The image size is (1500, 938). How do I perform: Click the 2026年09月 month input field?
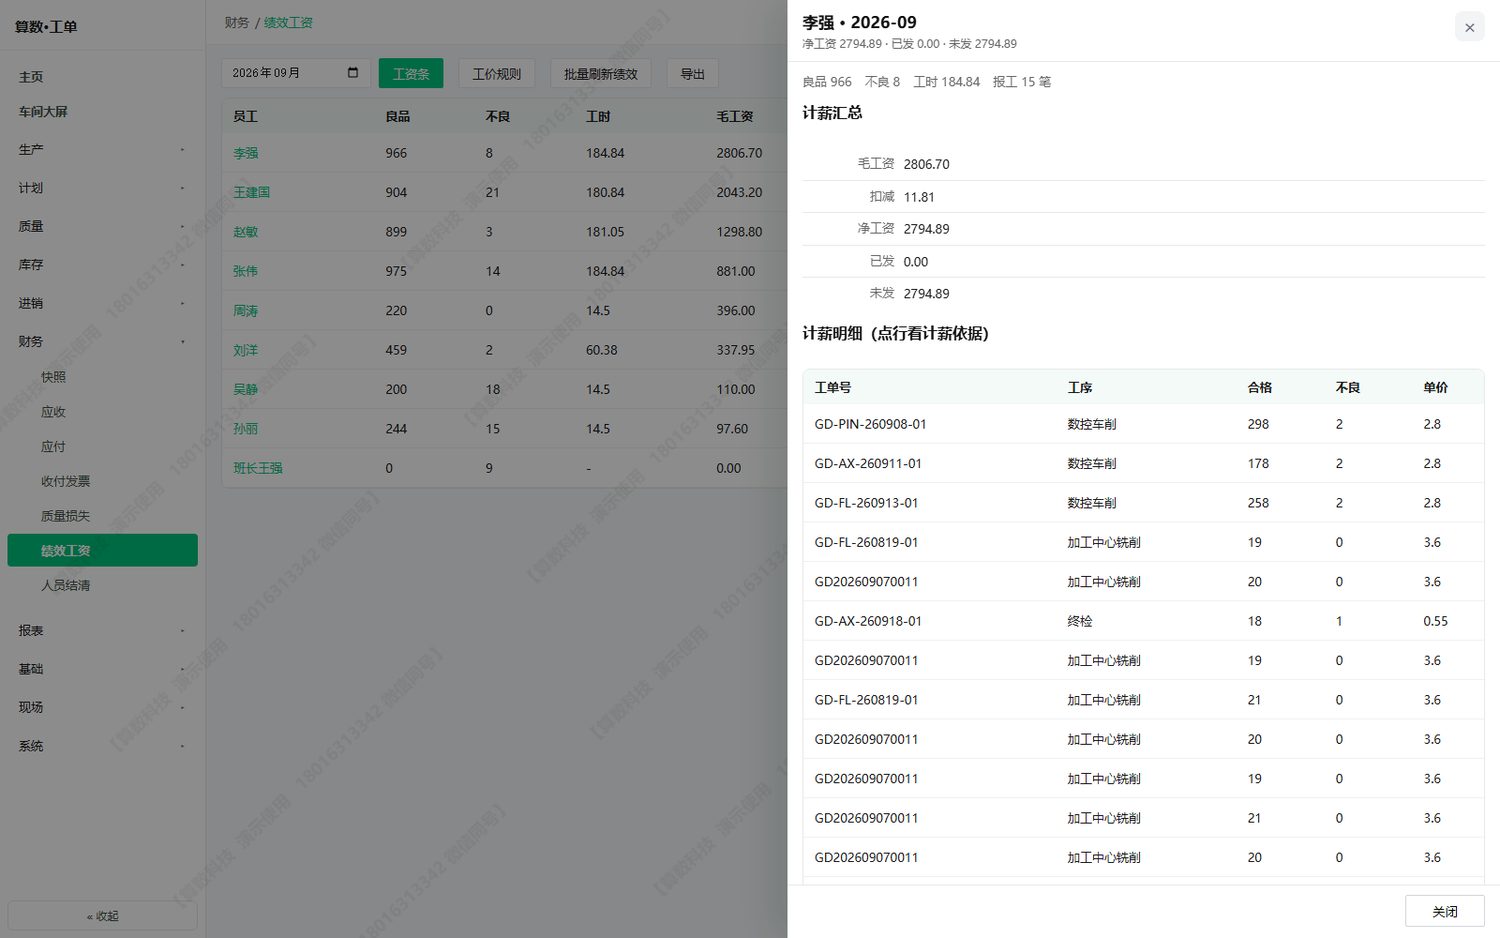click(296, 73)
